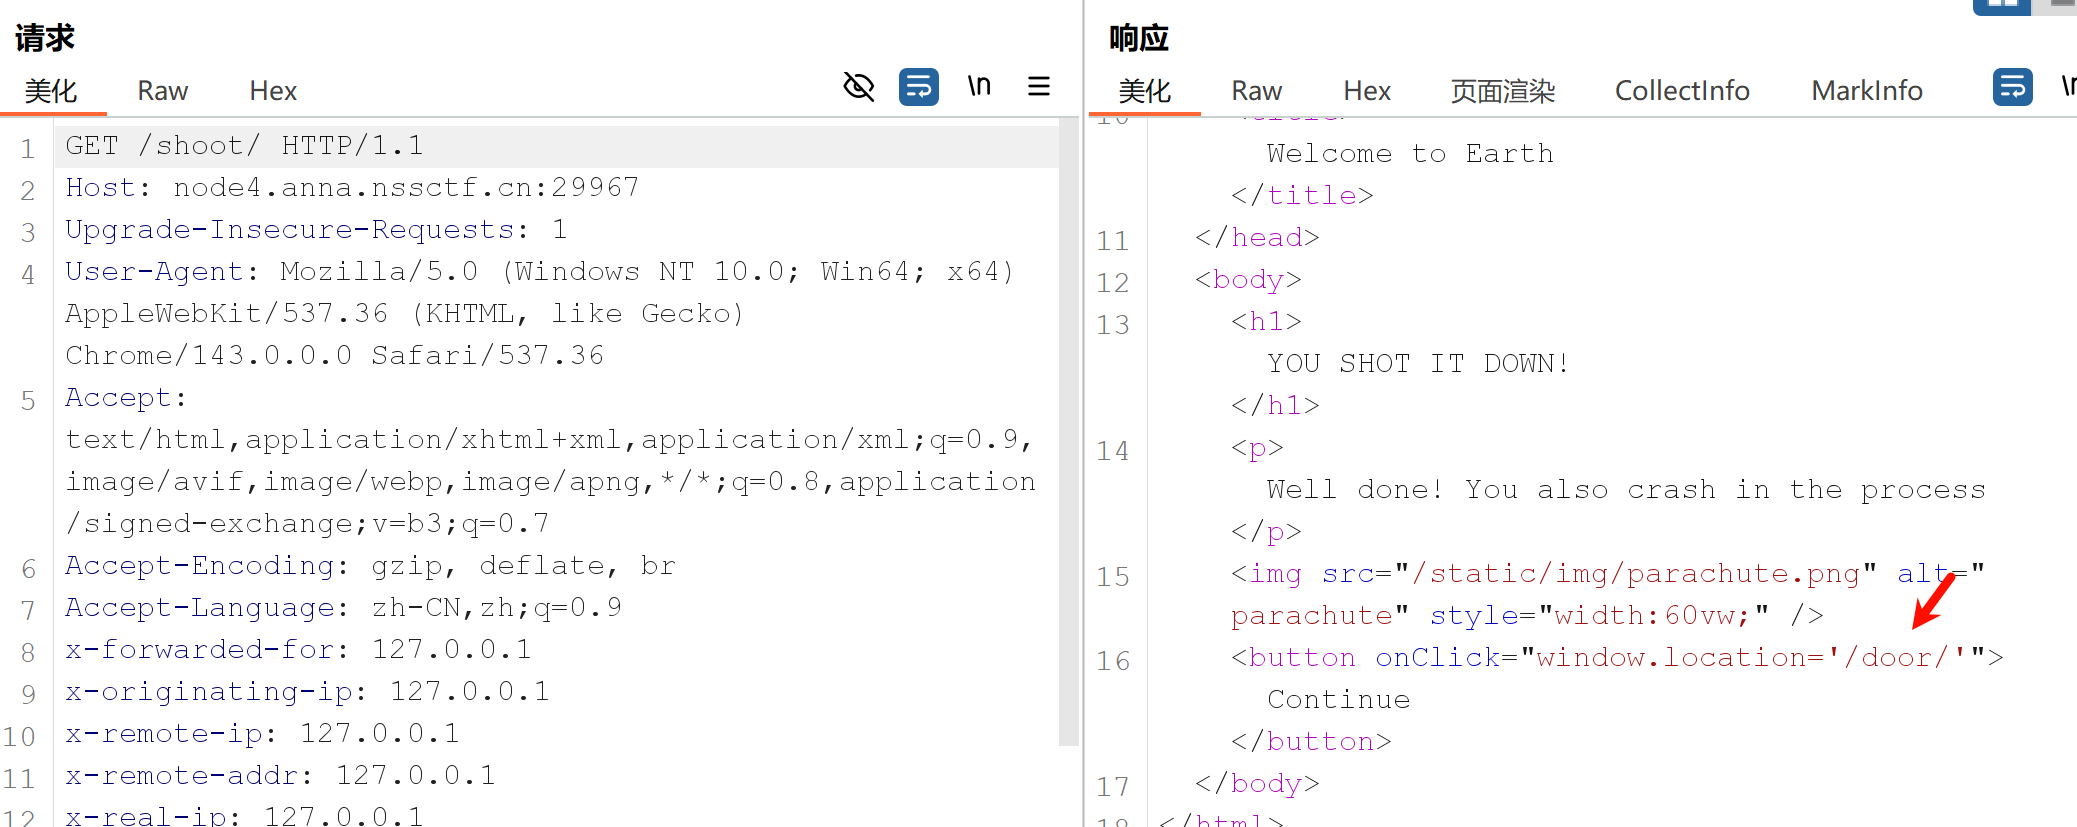The width and height of the screenshot is (2077, 827).
Task: Open the CollectInfo tab in response
Action: 1682,91
